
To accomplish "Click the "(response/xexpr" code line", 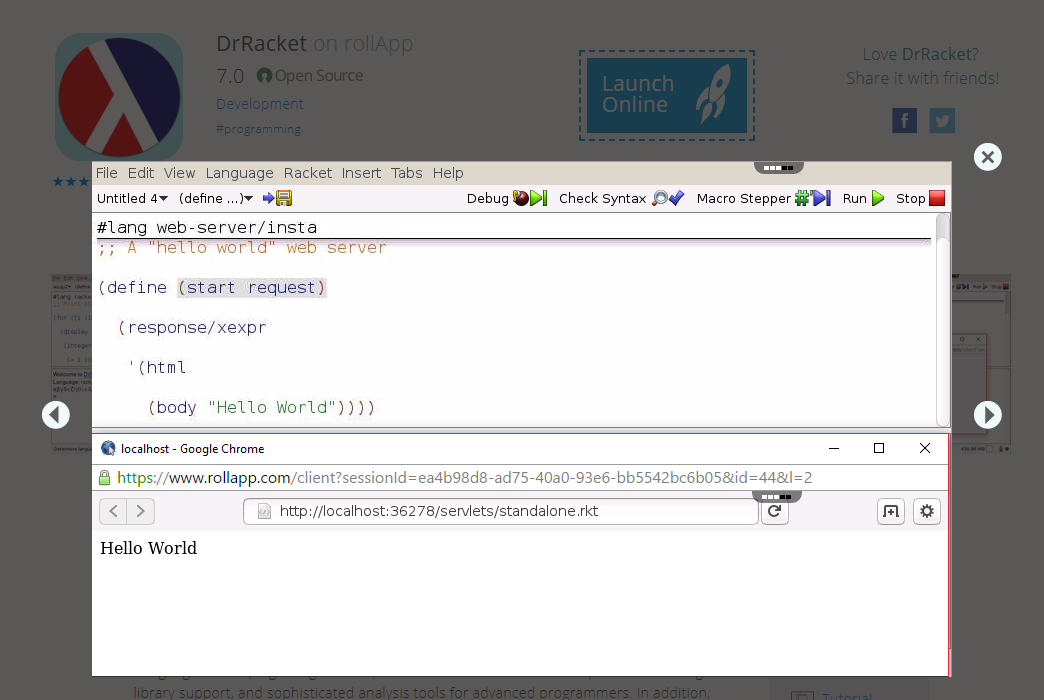I will pyautogui.click(x=192, y=328).
